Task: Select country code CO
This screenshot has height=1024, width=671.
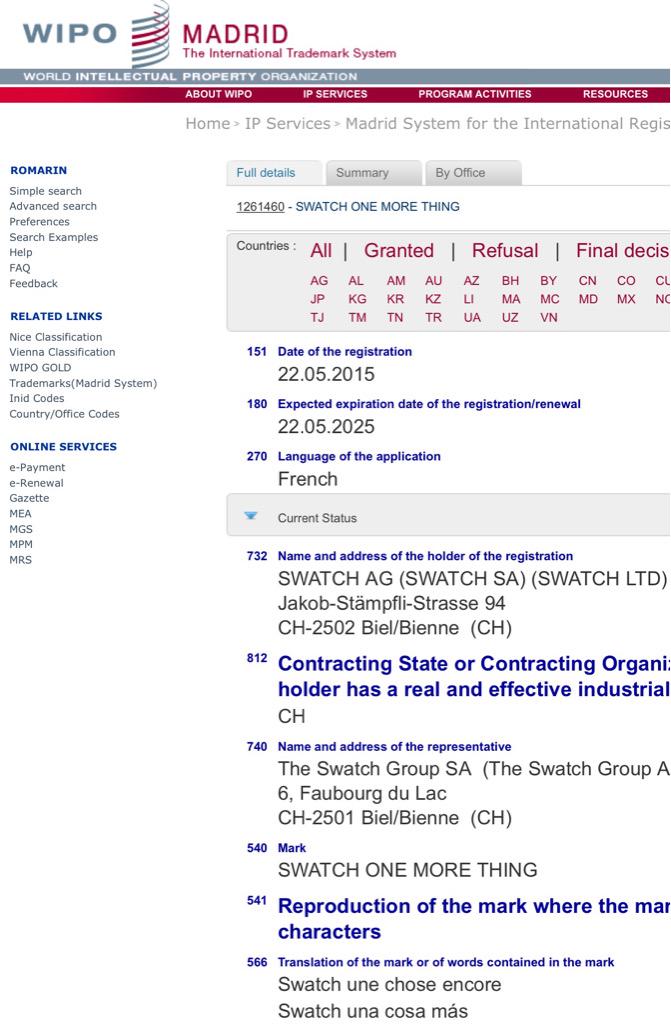Action: click(626, 281)
